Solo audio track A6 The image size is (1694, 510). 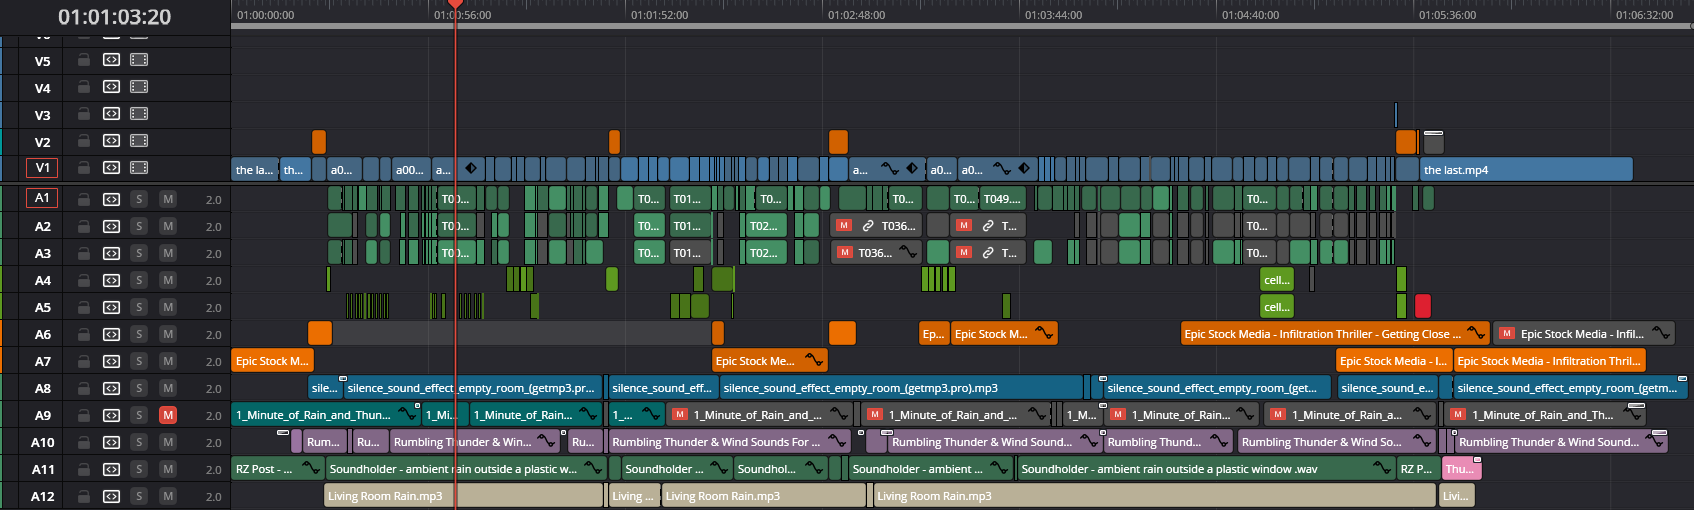(x=139, y=334)
